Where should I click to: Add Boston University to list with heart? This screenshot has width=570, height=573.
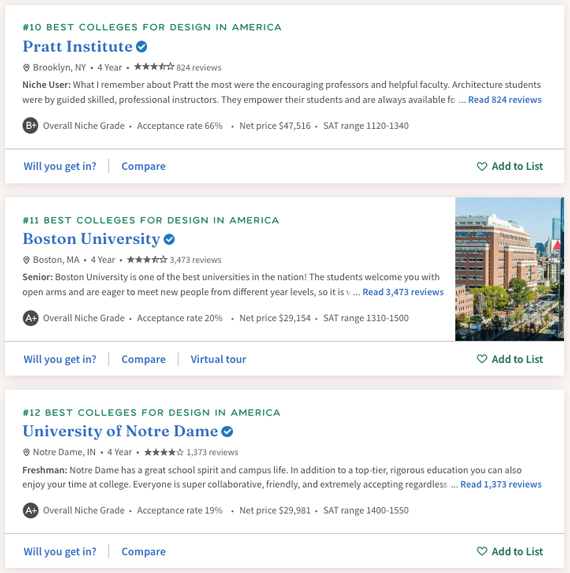[x=510, y=359]
